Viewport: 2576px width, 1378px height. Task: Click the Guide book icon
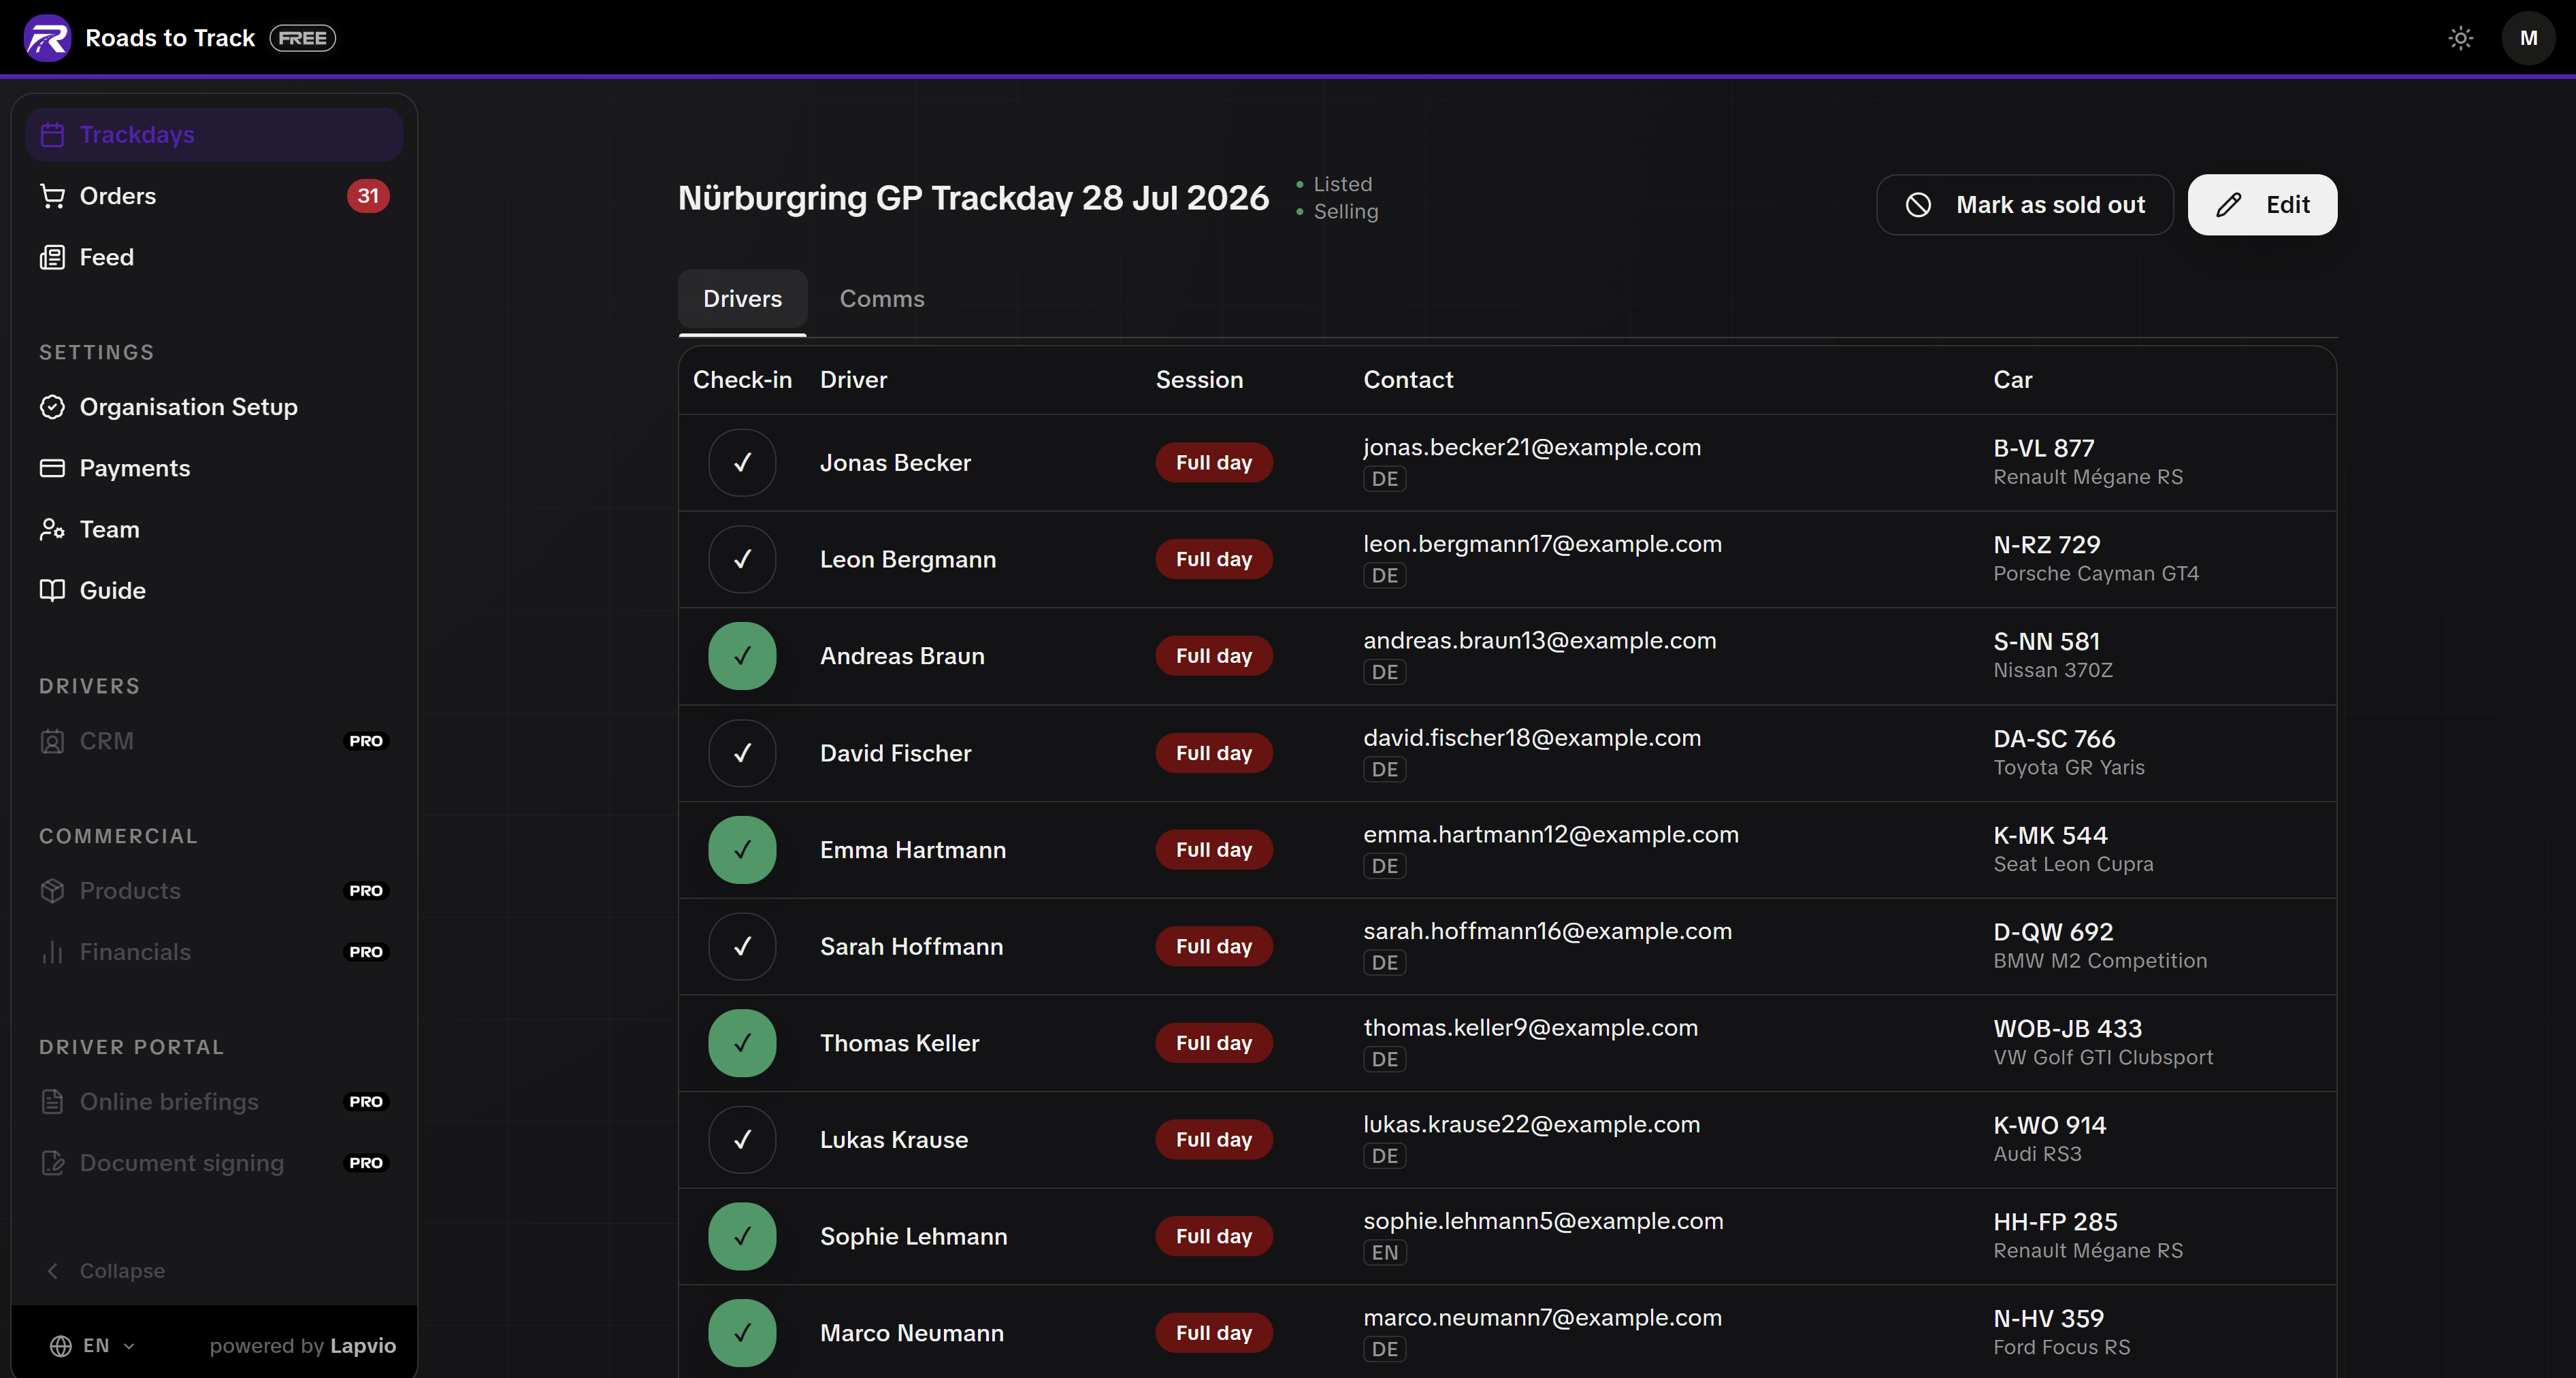52,590
